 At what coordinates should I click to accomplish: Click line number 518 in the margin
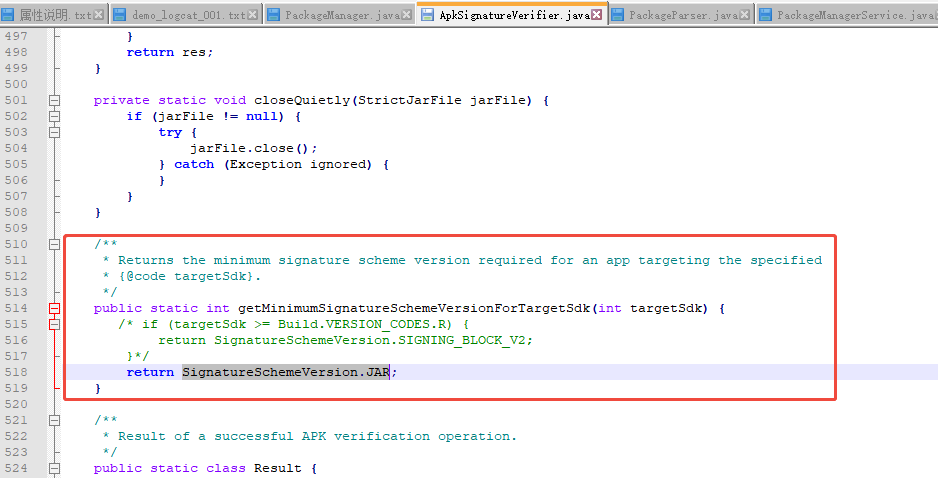click(16, 372)
